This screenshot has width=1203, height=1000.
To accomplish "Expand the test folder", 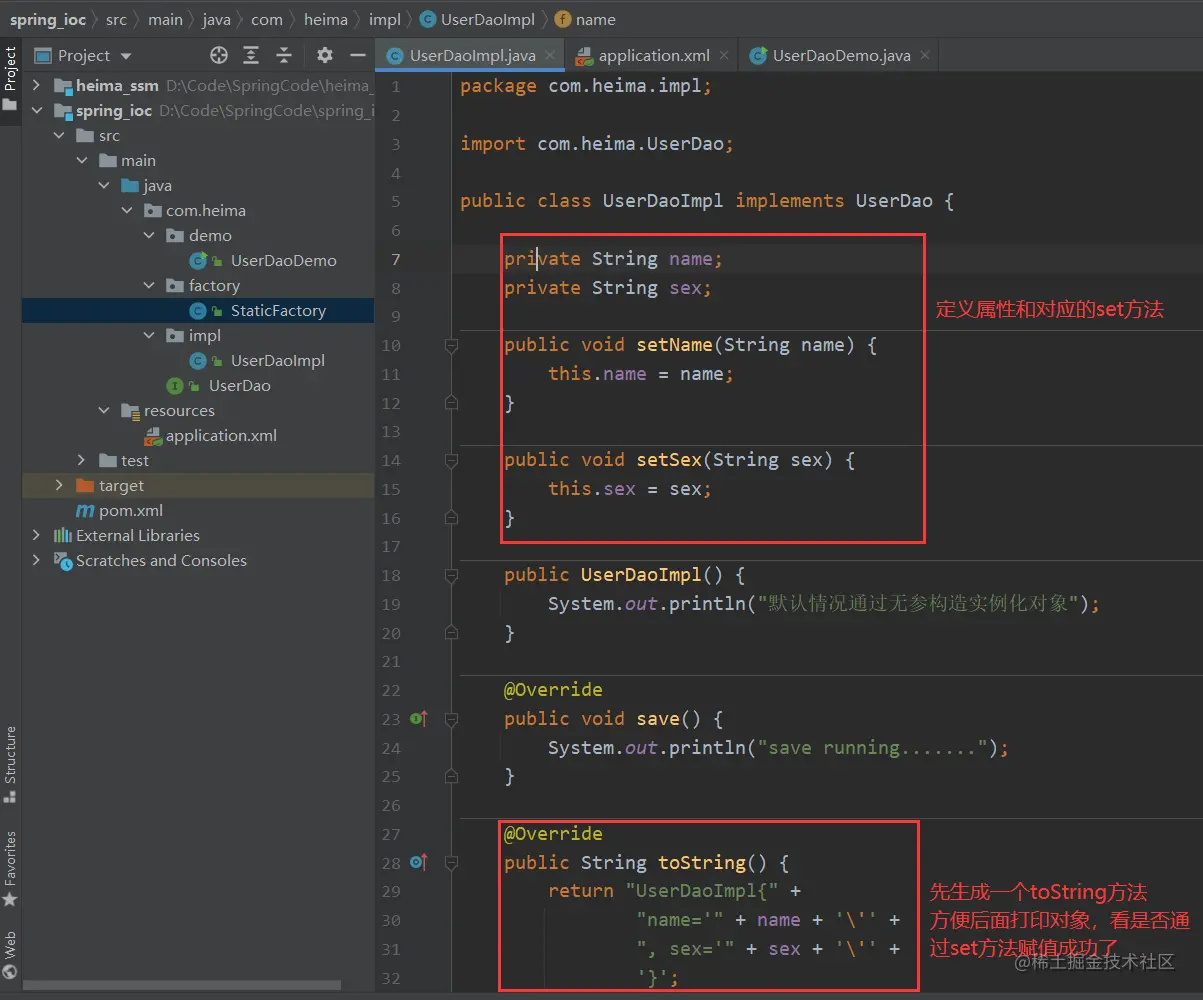I will [82, 461].
